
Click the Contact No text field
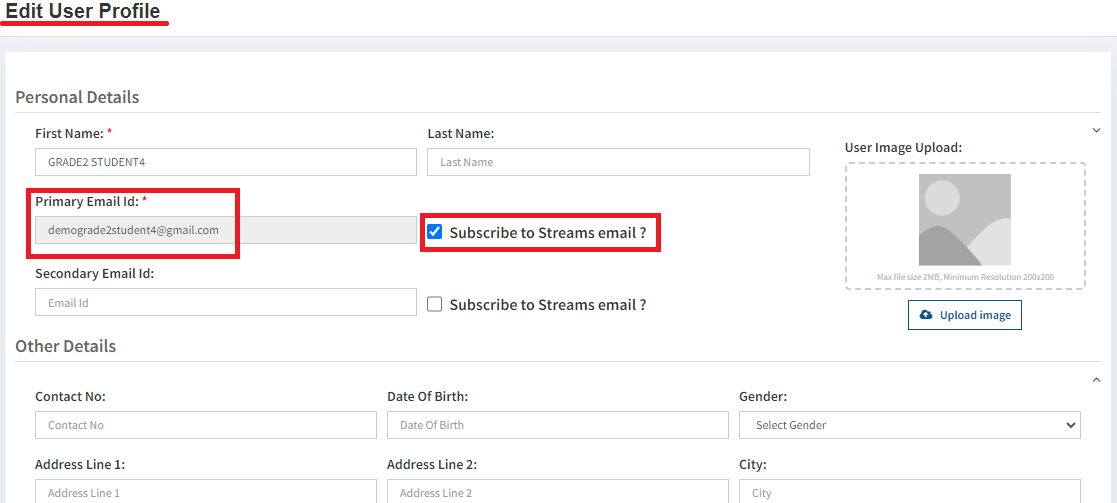[205, 425]
